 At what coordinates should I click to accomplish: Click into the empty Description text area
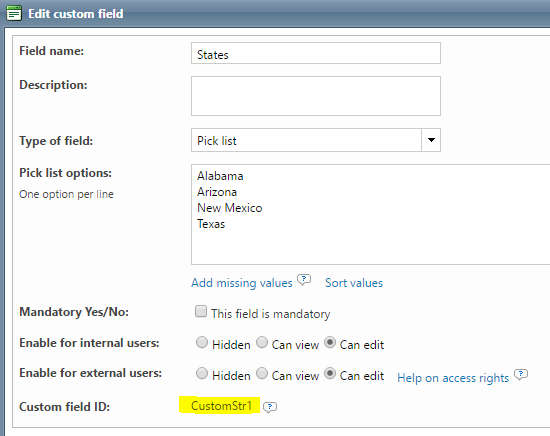point(316,96)
